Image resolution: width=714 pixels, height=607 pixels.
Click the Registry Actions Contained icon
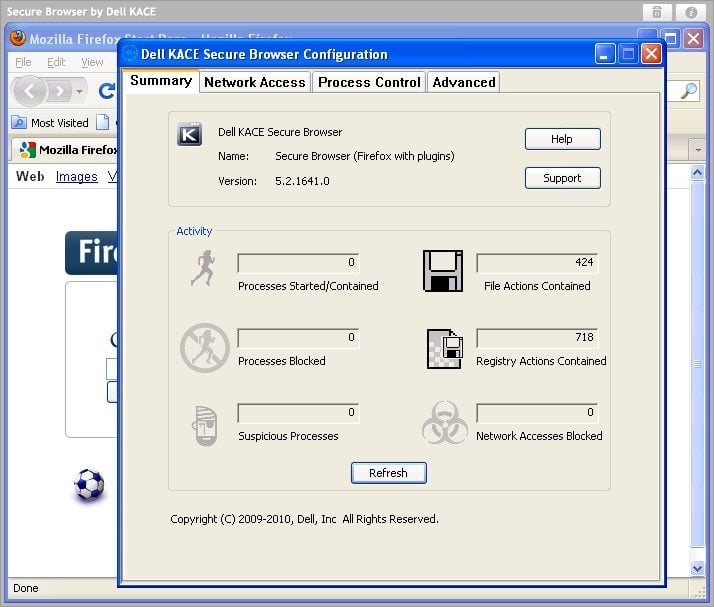pos(443,348)
